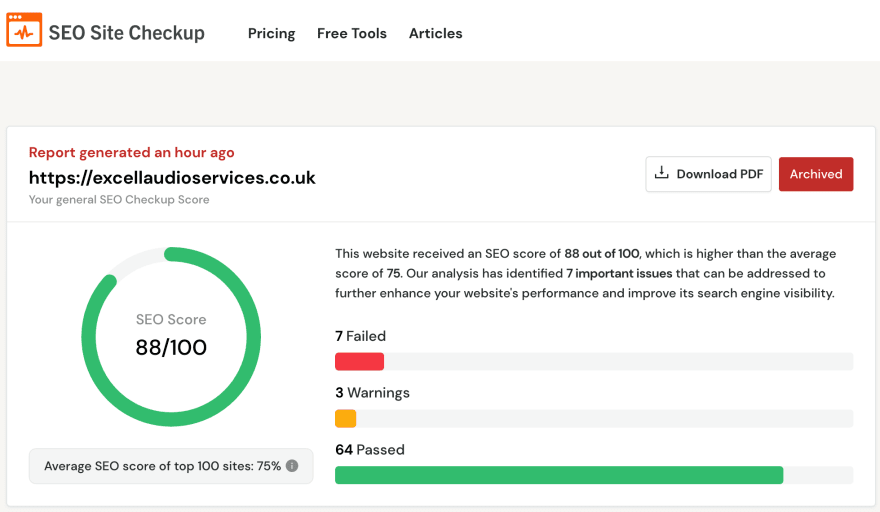The image size is (880, 512).
Task: Click the '7 Failed' label
Action: (360, 336)
